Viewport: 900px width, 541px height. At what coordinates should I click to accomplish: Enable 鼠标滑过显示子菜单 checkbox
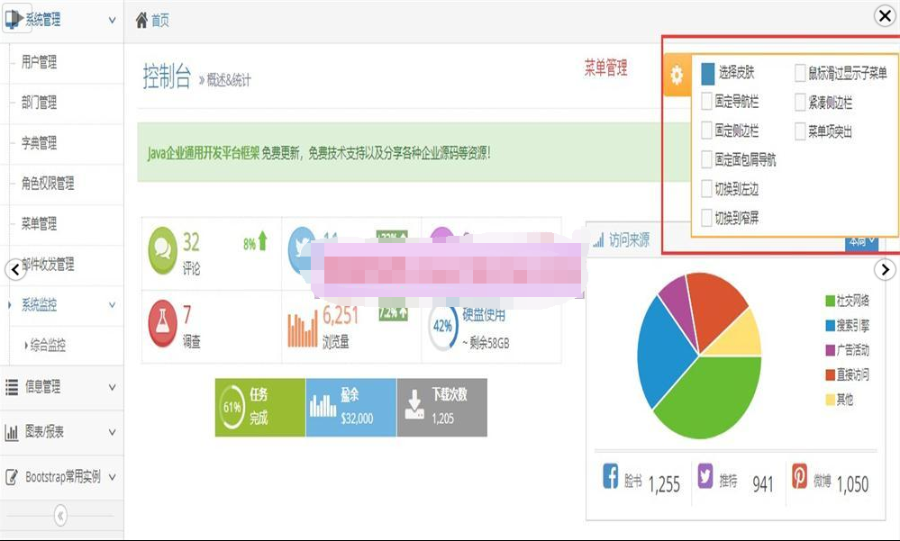pos(800,73)
